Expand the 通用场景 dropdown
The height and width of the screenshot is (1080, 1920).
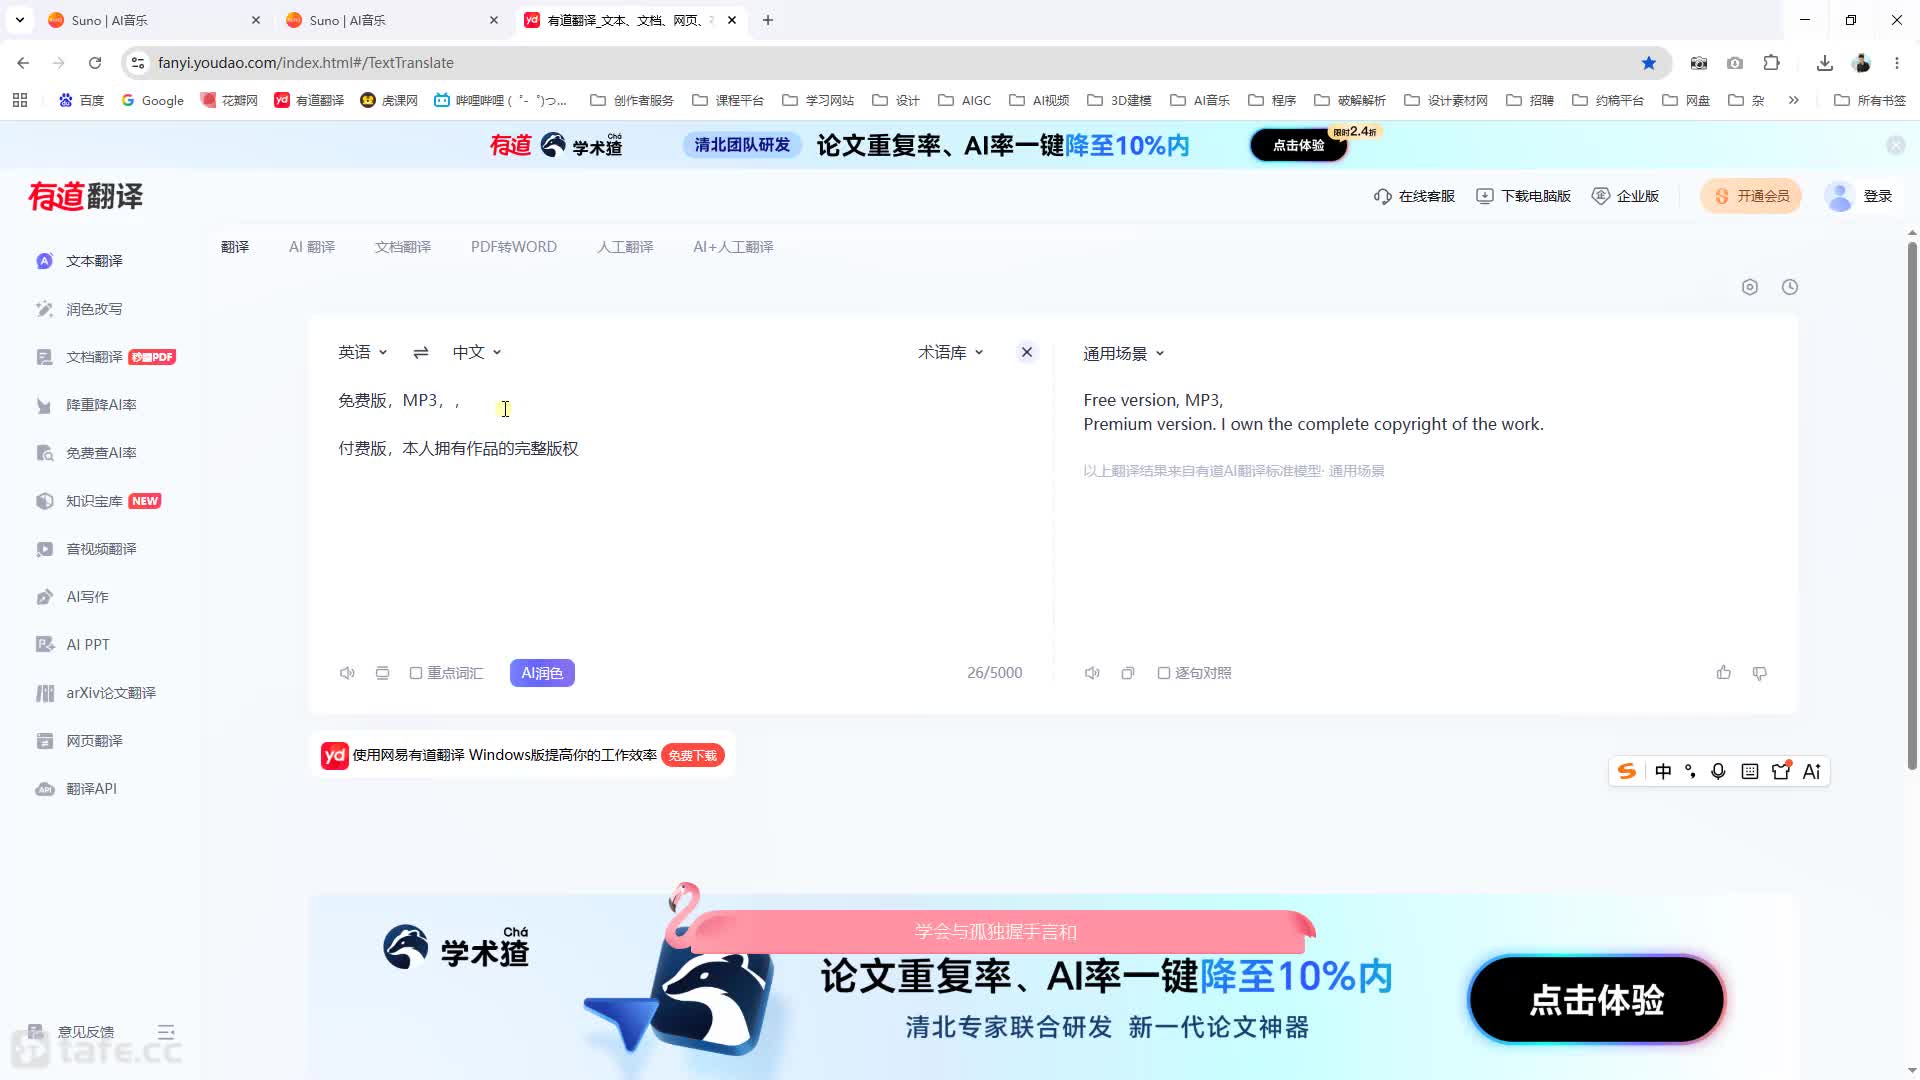point(1124,353)
